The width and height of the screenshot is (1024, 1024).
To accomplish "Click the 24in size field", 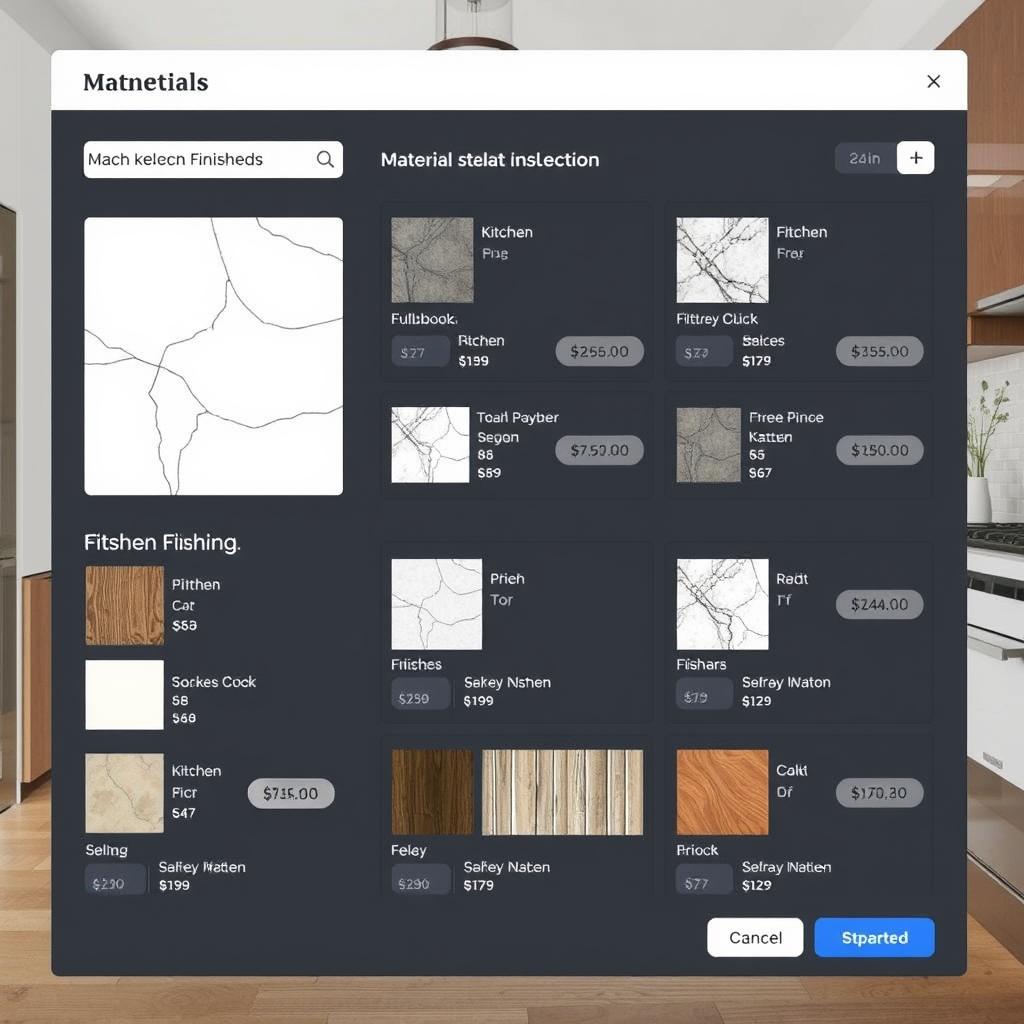I will (x=865, y=158).
